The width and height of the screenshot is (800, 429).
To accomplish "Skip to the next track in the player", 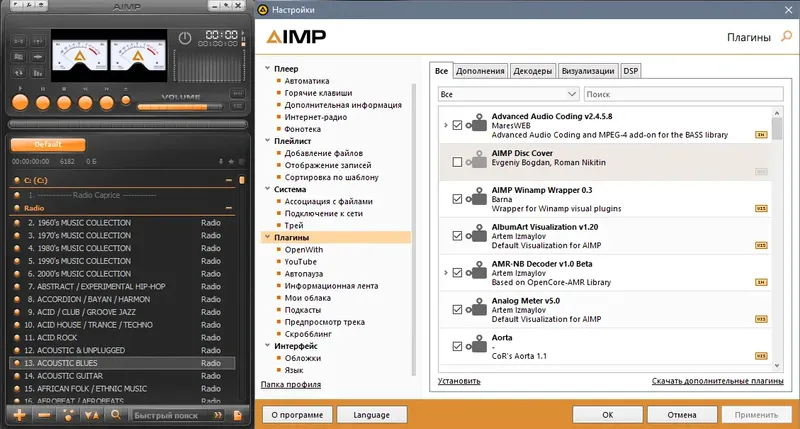I will pos(107,103).
